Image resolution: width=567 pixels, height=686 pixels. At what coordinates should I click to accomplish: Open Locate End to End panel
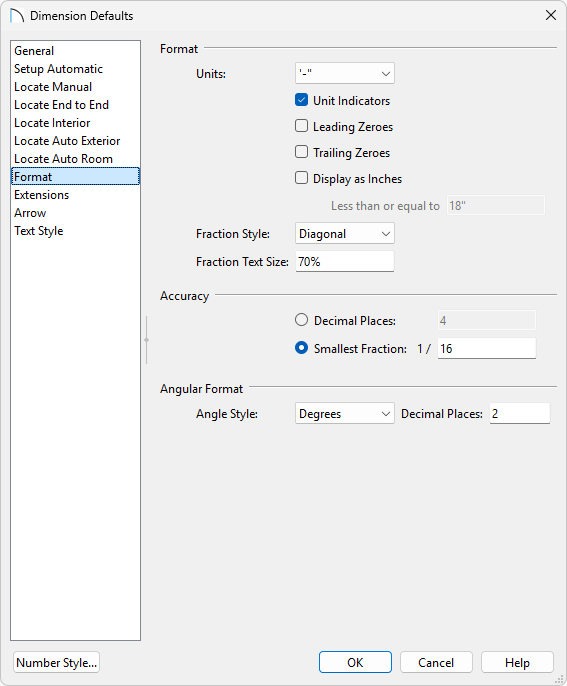(x=75, y=105)
